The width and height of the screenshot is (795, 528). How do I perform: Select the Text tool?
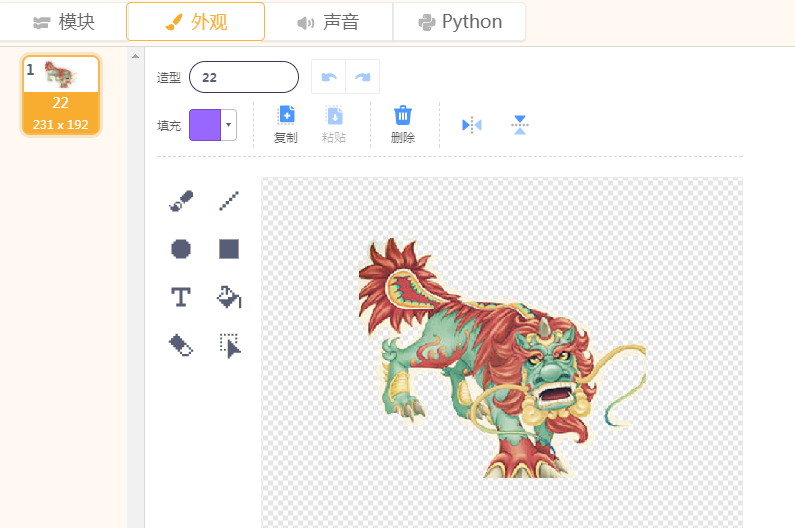(x=181, y=297)
